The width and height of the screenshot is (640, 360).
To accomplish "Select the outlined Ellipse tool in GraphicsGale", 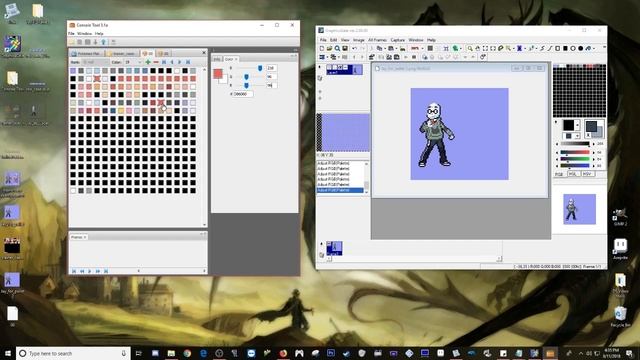I will click(573, 49).
